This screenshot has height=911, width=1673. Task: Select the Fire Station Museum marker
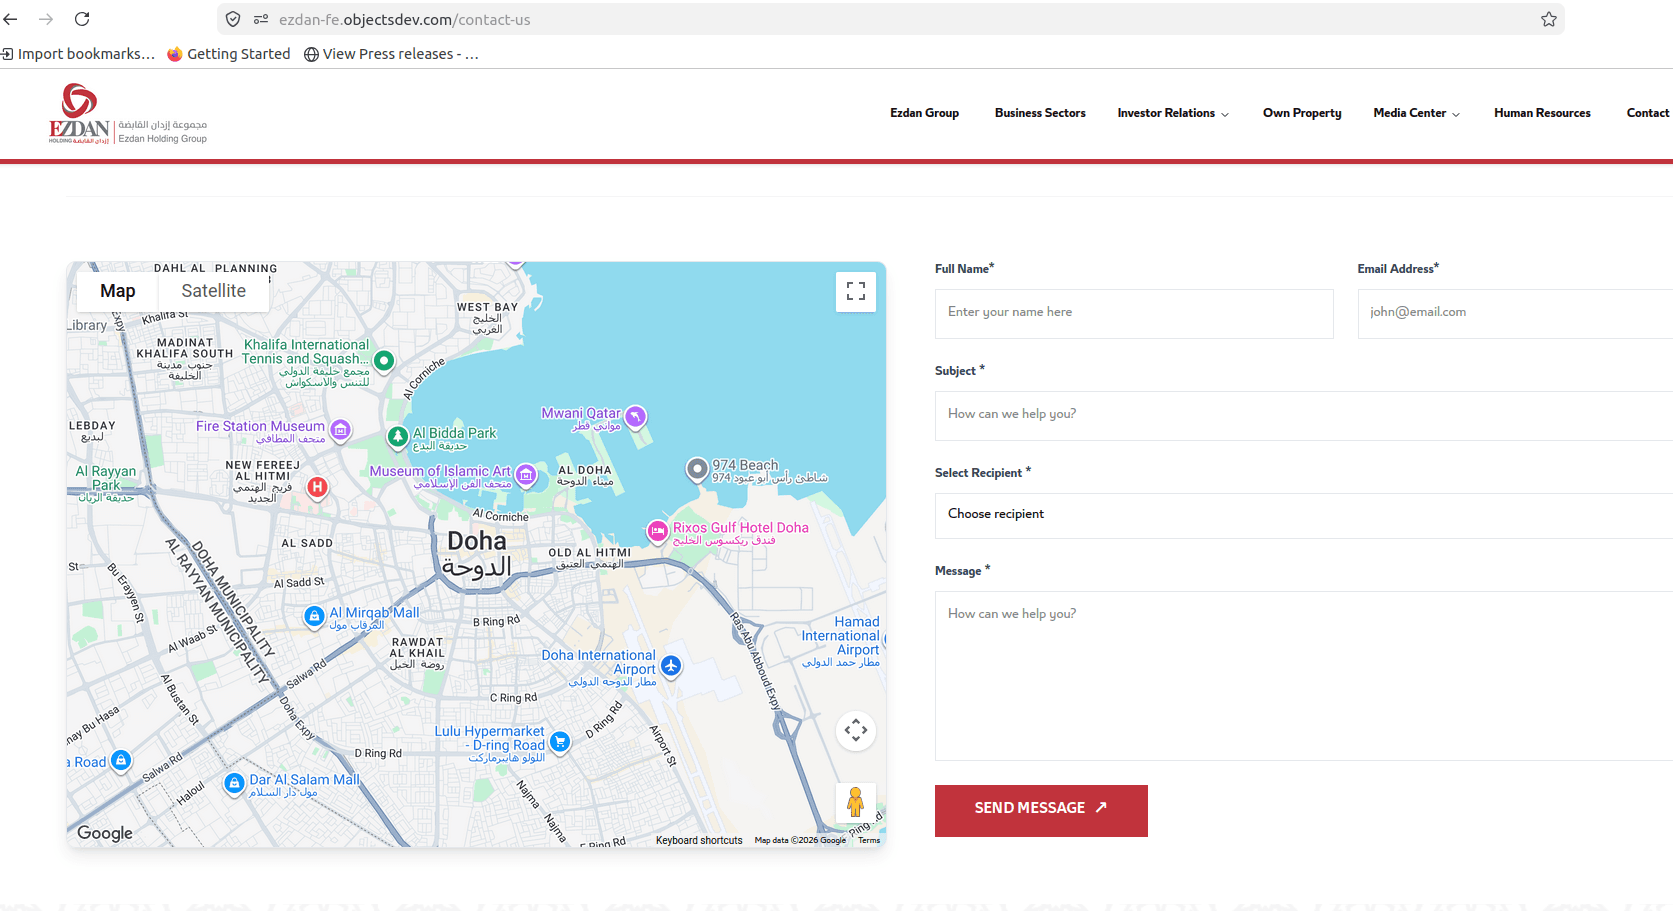tap(341, 430)
